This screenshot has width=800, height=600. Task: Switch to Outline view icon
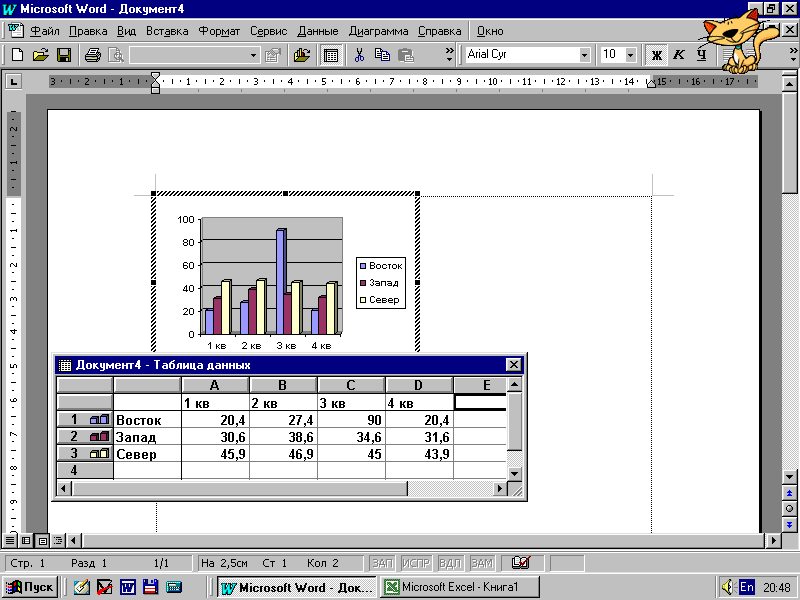[58, 540]
